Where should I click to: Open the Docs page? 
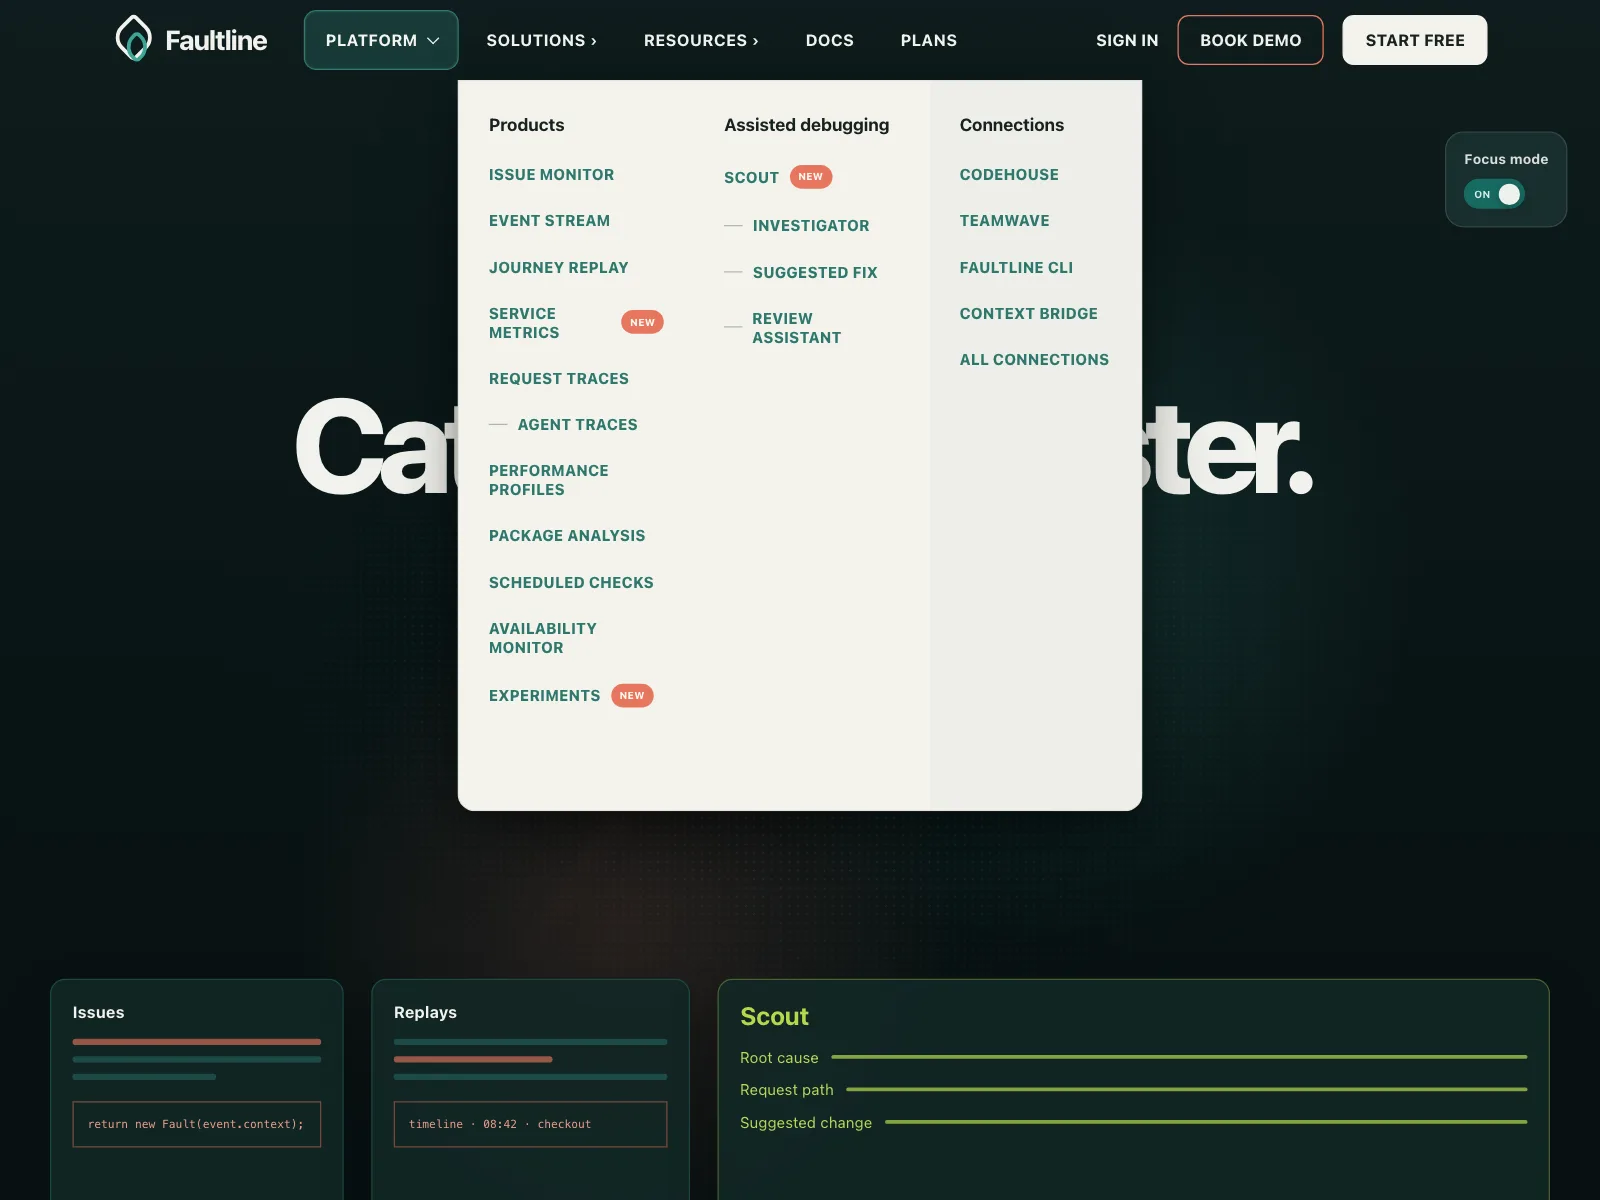tap(830, 40)
